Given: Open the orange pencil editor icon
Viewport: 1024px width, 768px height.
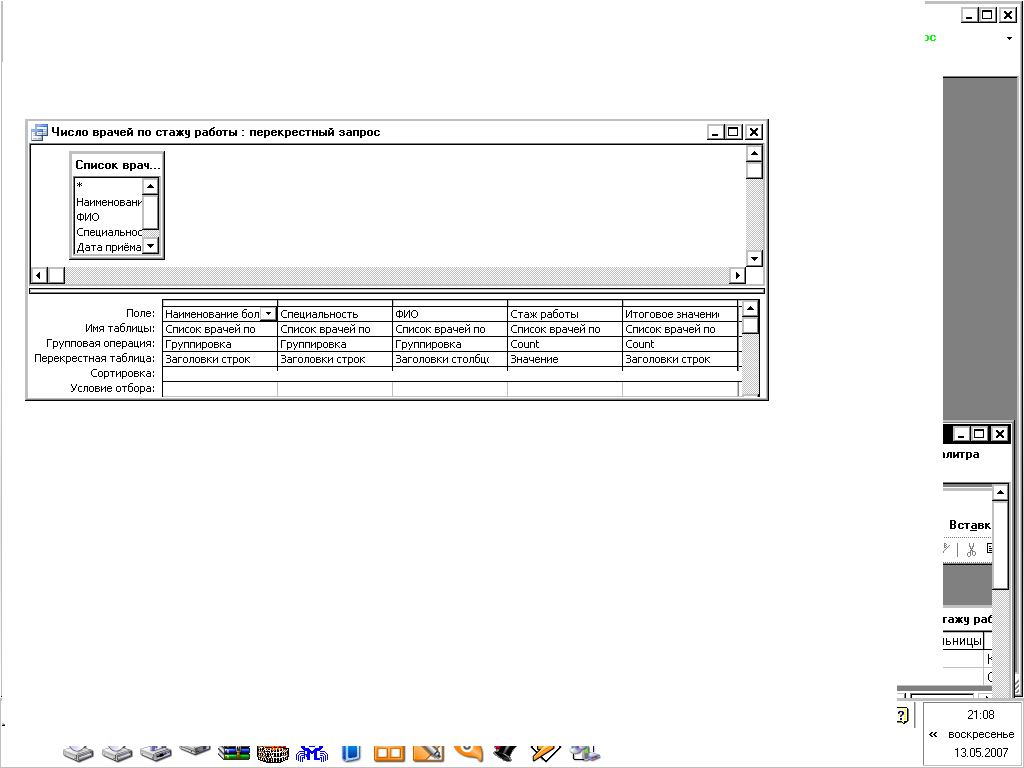Looking at the screenshot, I should [428, 754].
